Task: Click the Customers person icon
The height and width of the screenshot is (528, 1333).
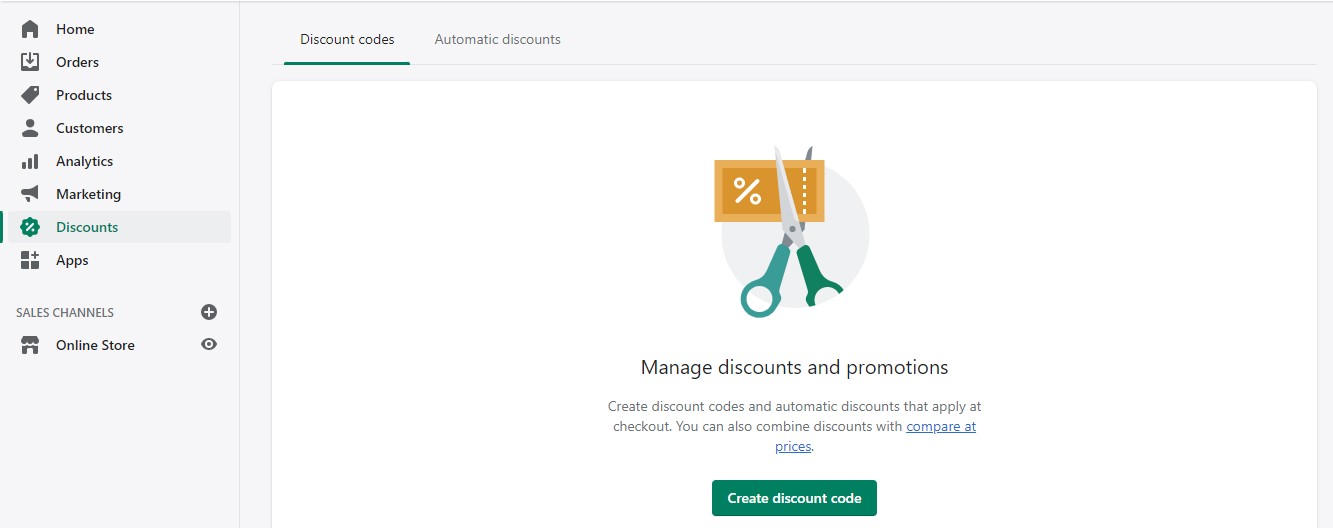Action: 30,128
